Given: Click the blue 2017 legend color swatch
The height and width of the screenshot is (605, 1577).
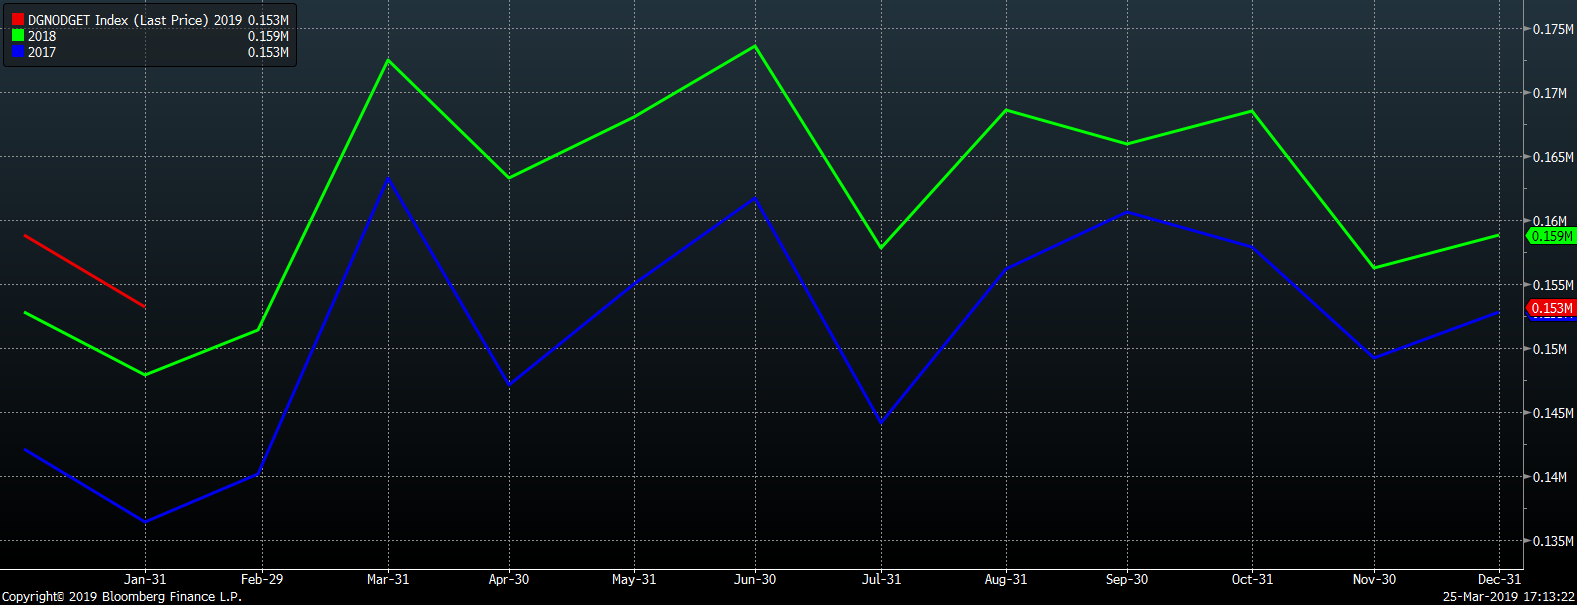Looking at the screenshot, I should tap(18, 52).
